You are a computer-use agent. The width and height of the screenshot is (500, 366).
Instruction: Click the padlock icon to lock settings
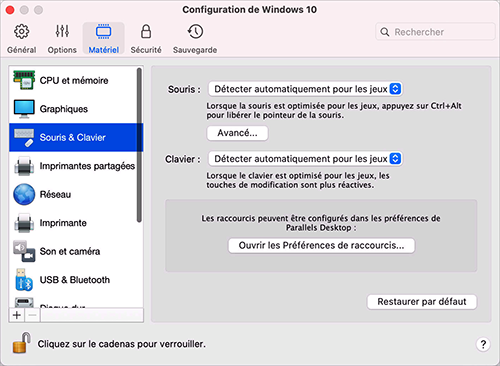21,343
